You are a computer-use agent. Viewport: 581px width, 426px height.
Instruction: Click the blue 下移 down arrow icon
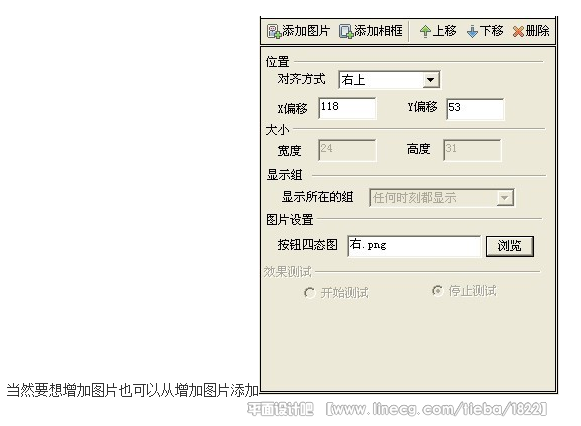(472, 31)
